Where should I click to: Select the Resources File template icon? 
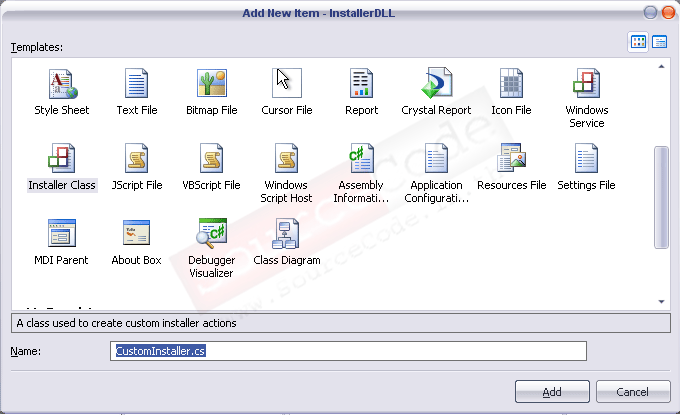[x=512, y=157]
